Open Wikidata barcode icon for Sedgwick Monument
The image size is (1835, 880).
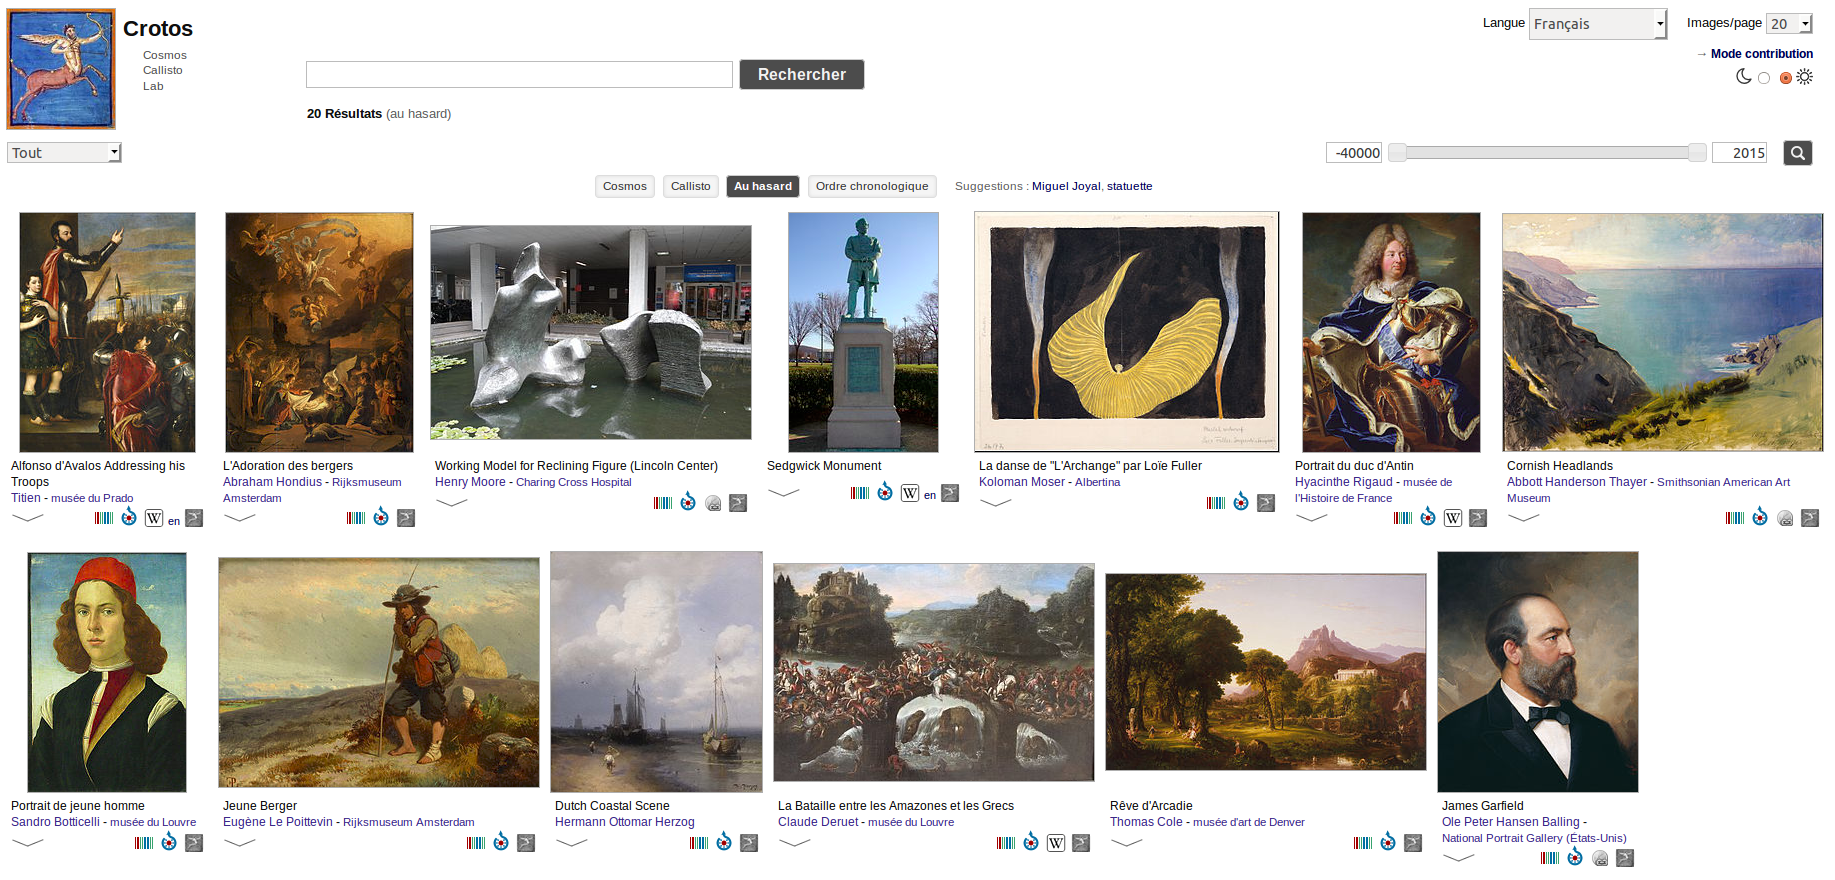(860, 493)
